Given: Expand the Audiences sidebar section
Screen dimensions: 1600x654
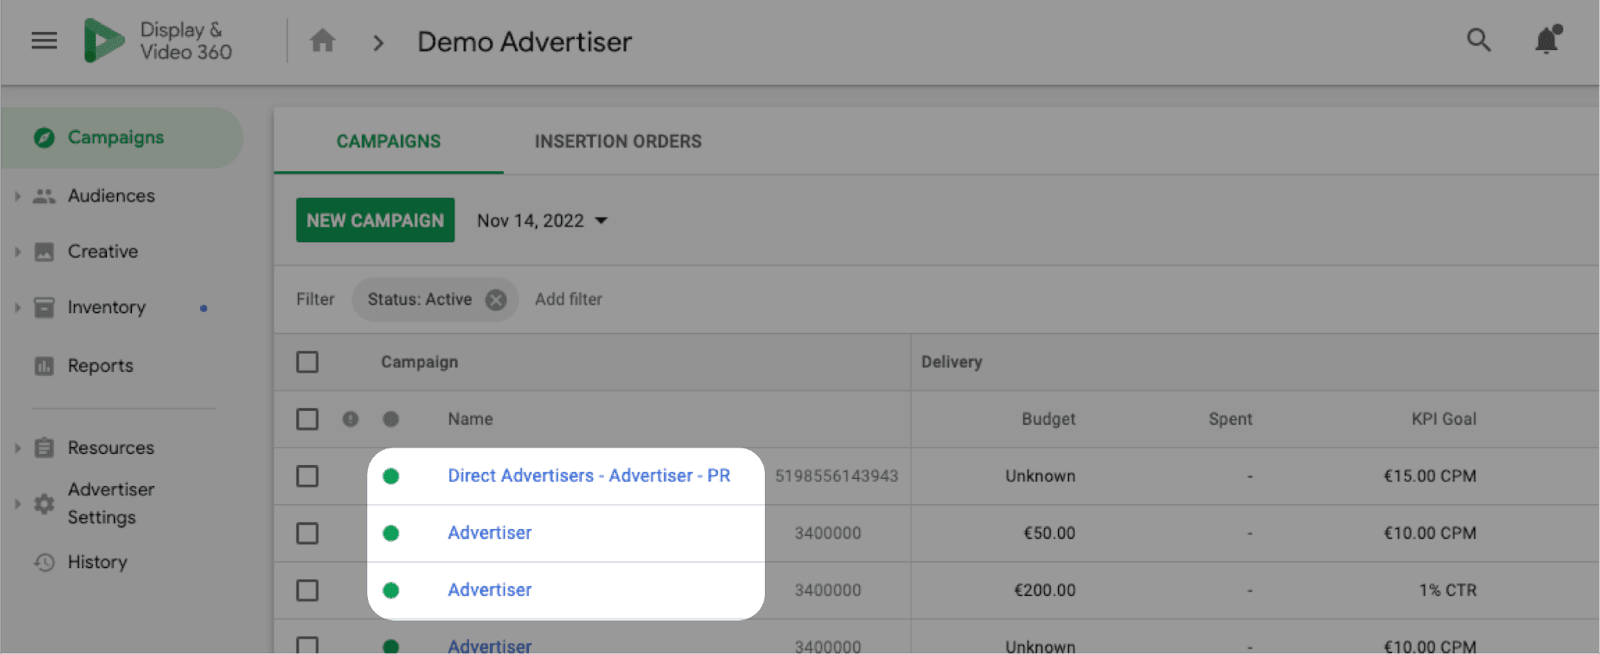Looking at the screenshot, I should click(17, 196).
